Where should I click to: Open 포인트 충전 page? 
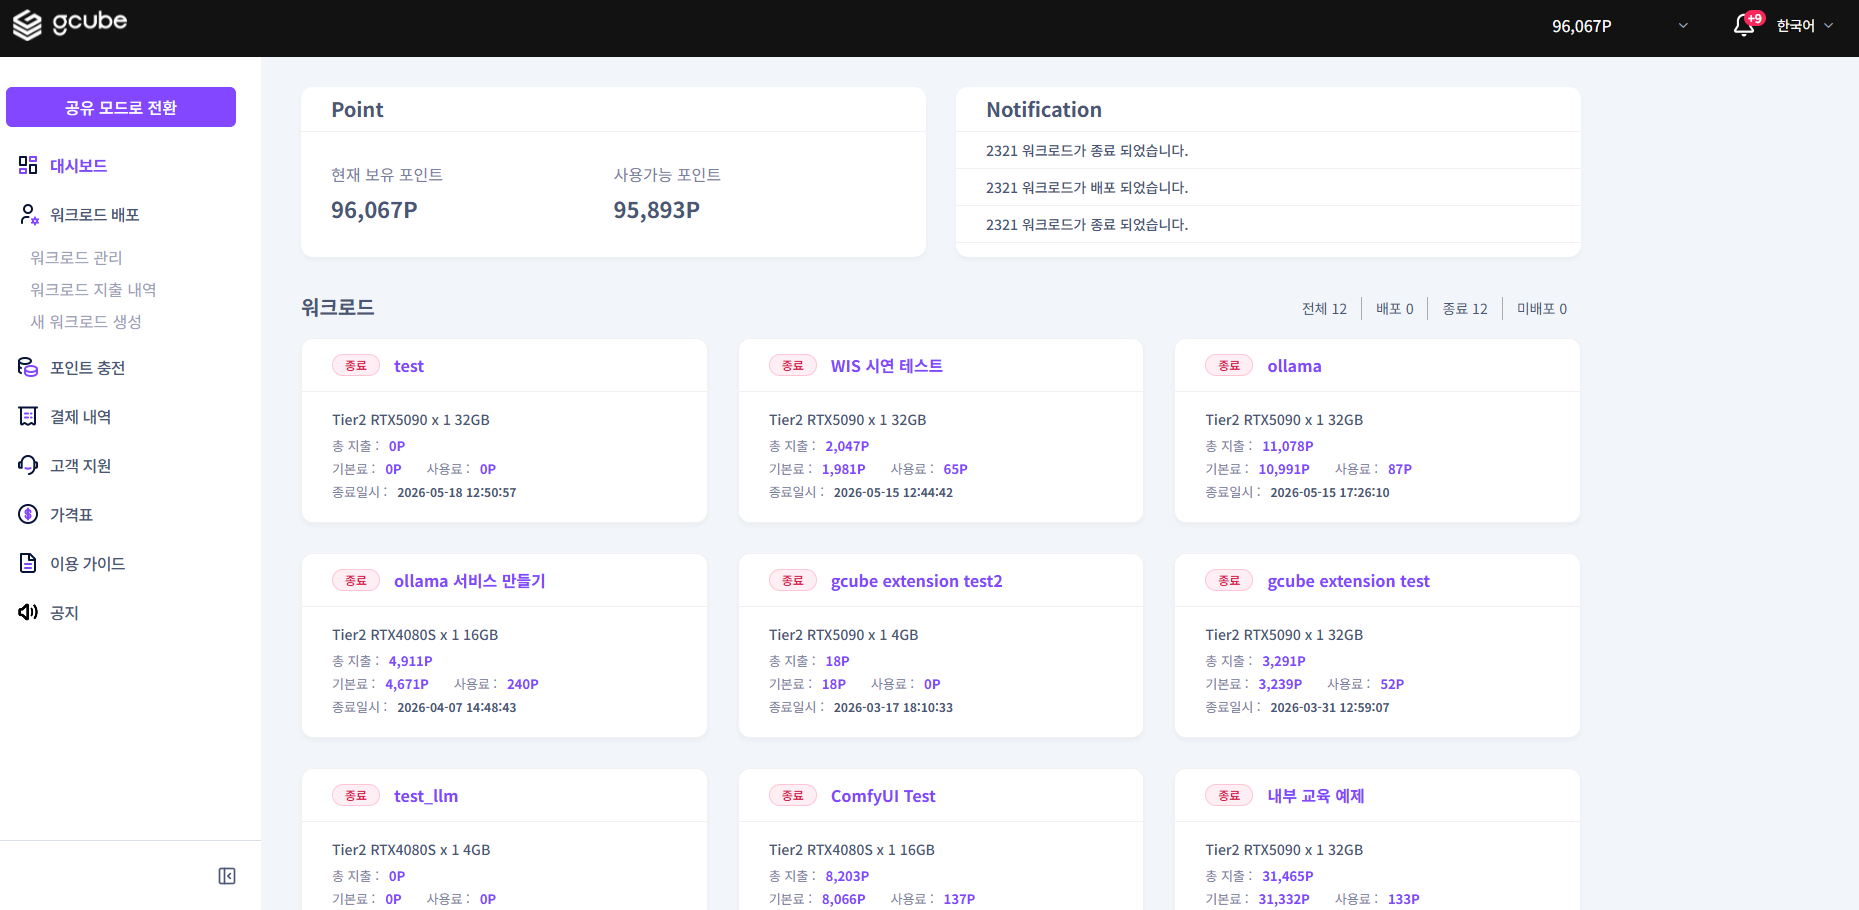click(x=88, y=367)
